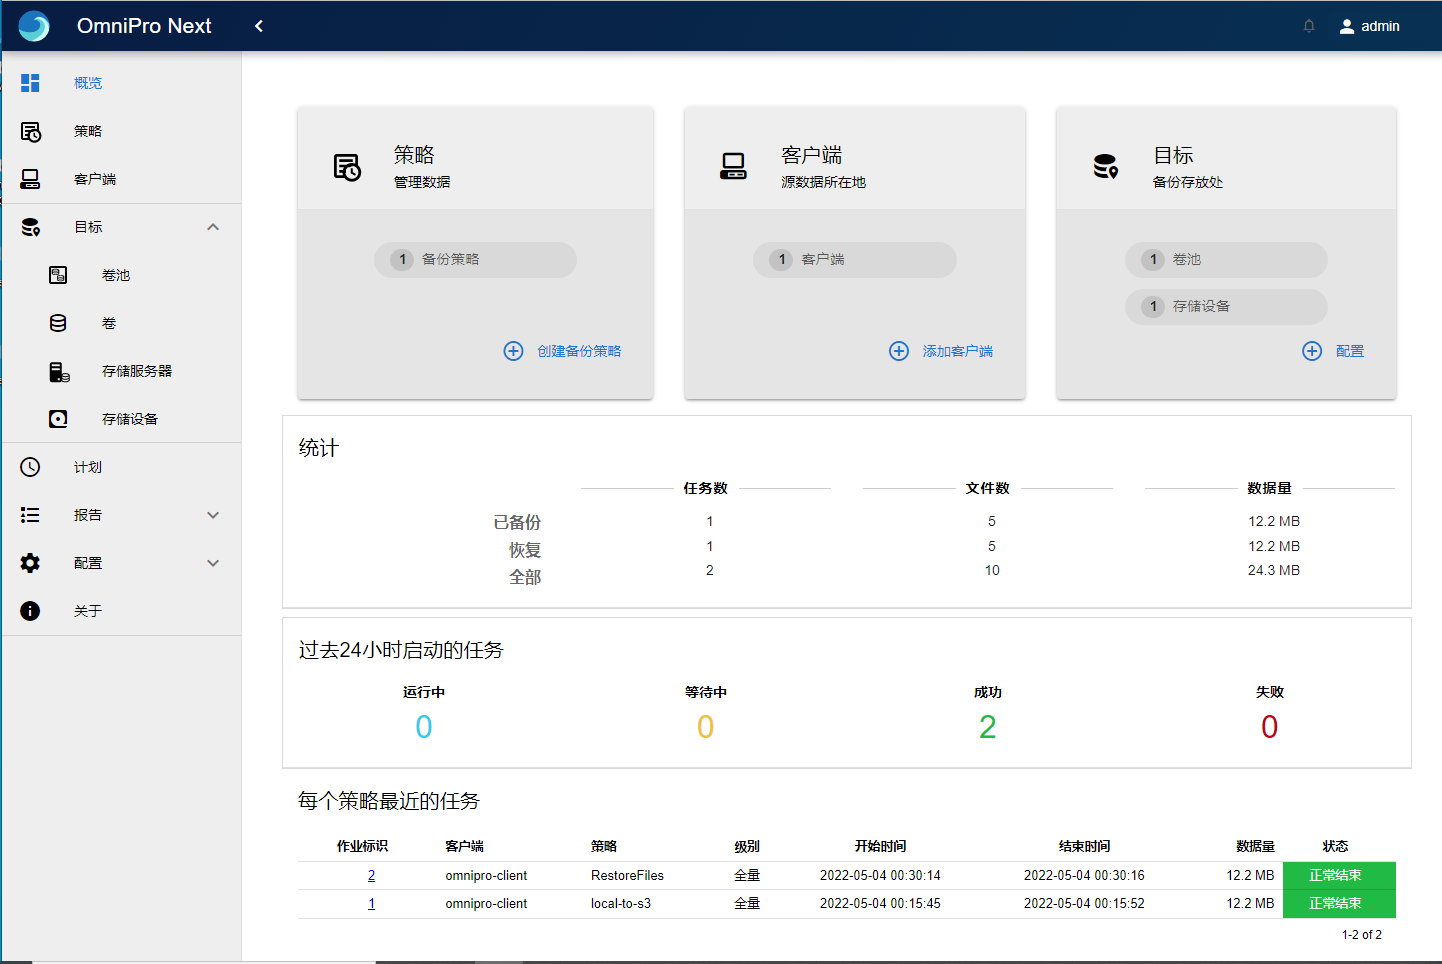Click the OmniPro Next logo
Viewport: 1442px width, 964px height.
point(34,26)
